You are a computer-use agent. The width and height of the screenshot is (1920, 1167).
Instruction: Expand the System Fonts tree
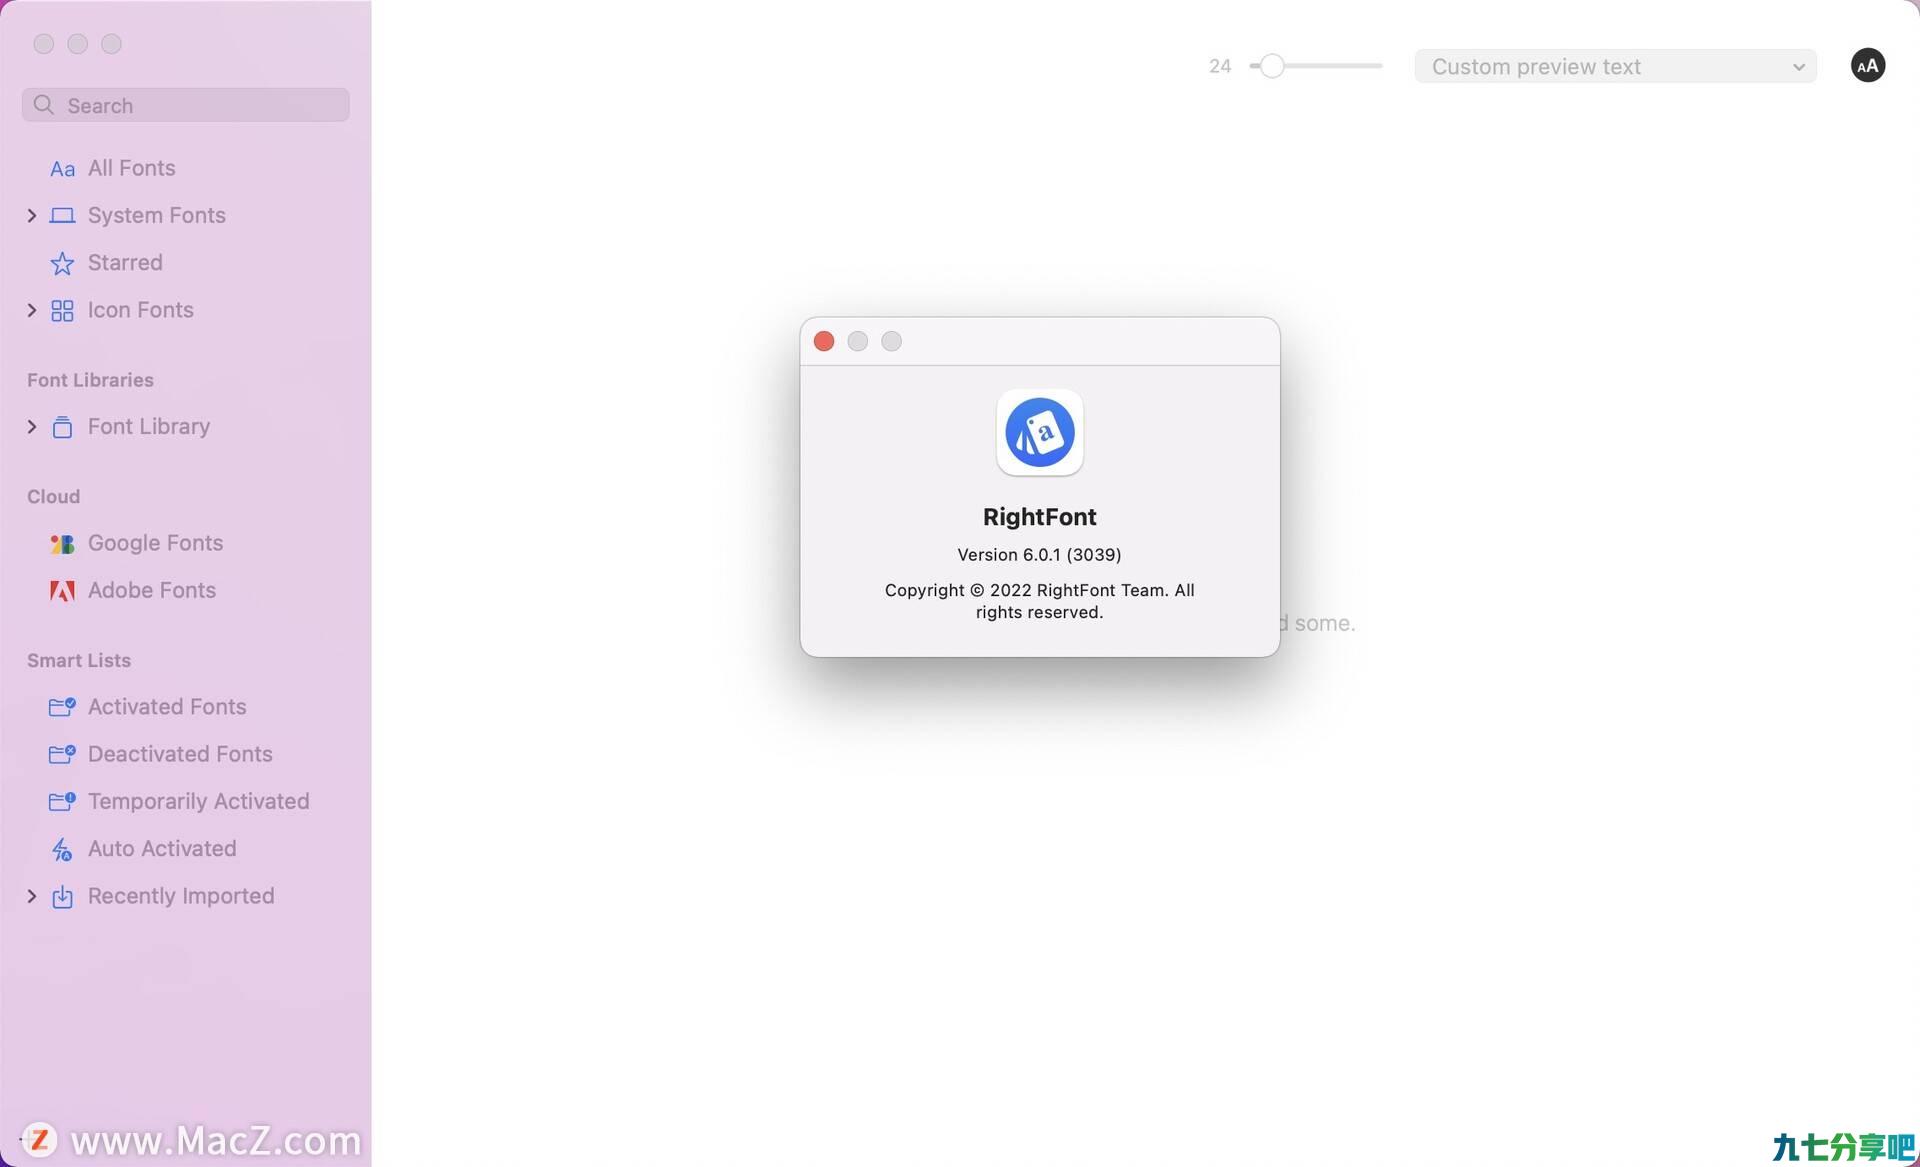(x=32, y=216)
